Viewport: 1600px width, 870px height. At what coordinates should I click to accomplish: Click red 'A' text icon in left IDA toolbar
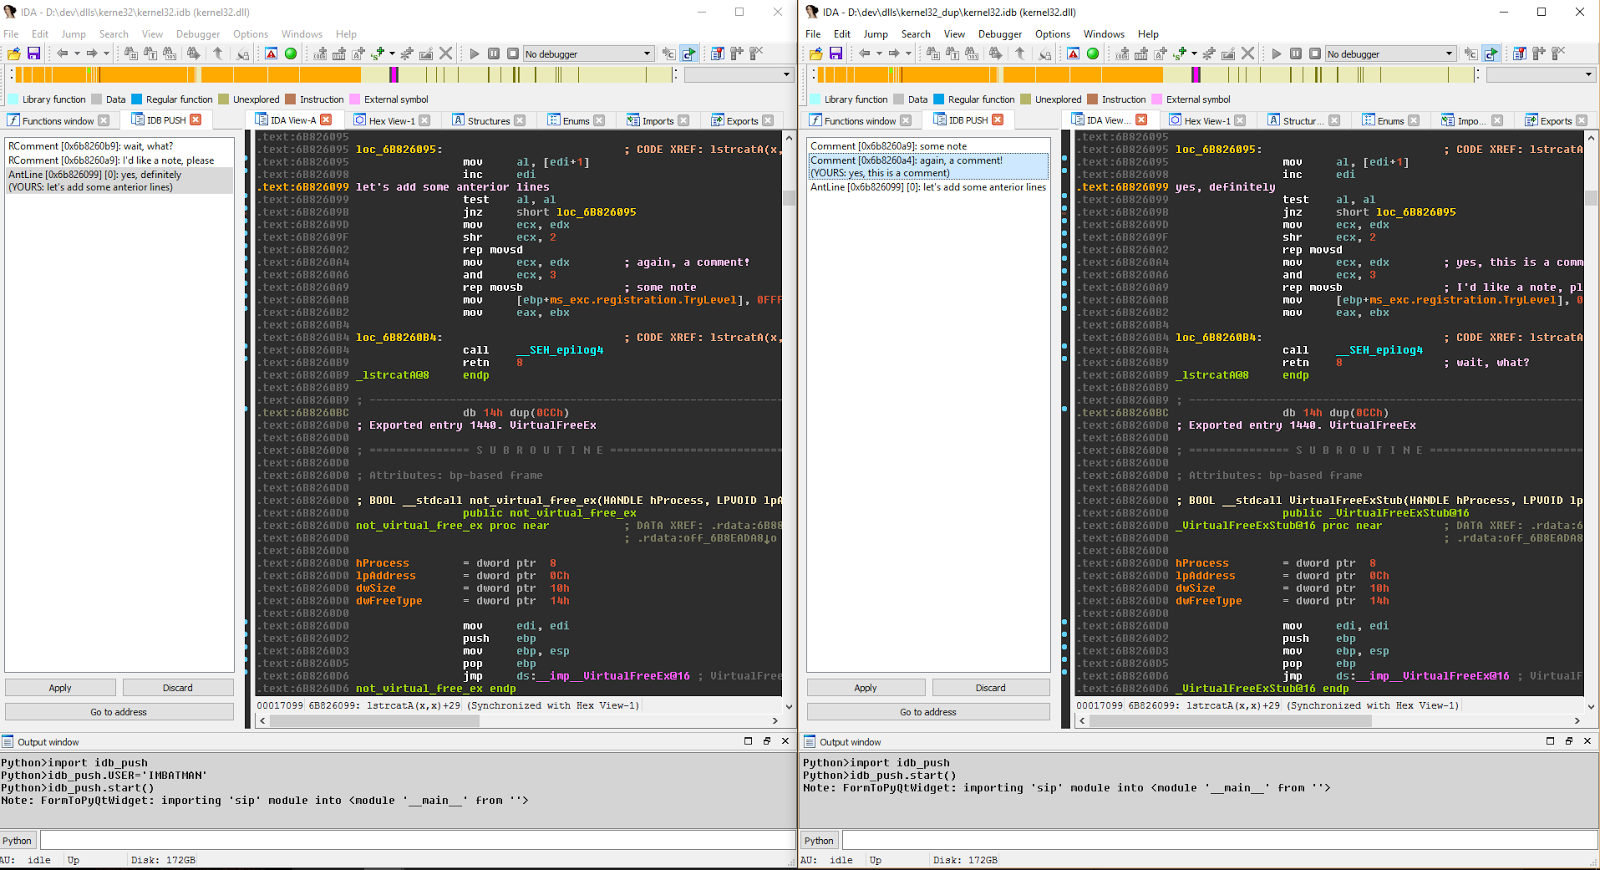click(271, 54)
